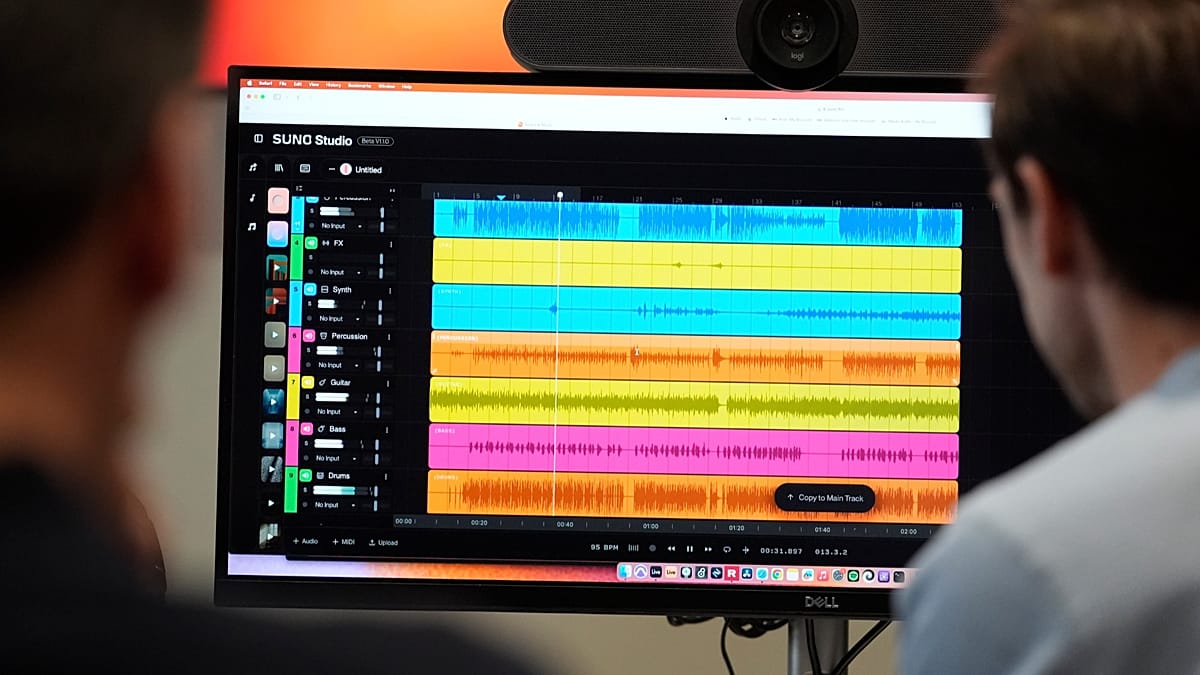Pause playback in the transport bar
This screenshot has height=675, width=1200.
[x=689, y=548]
